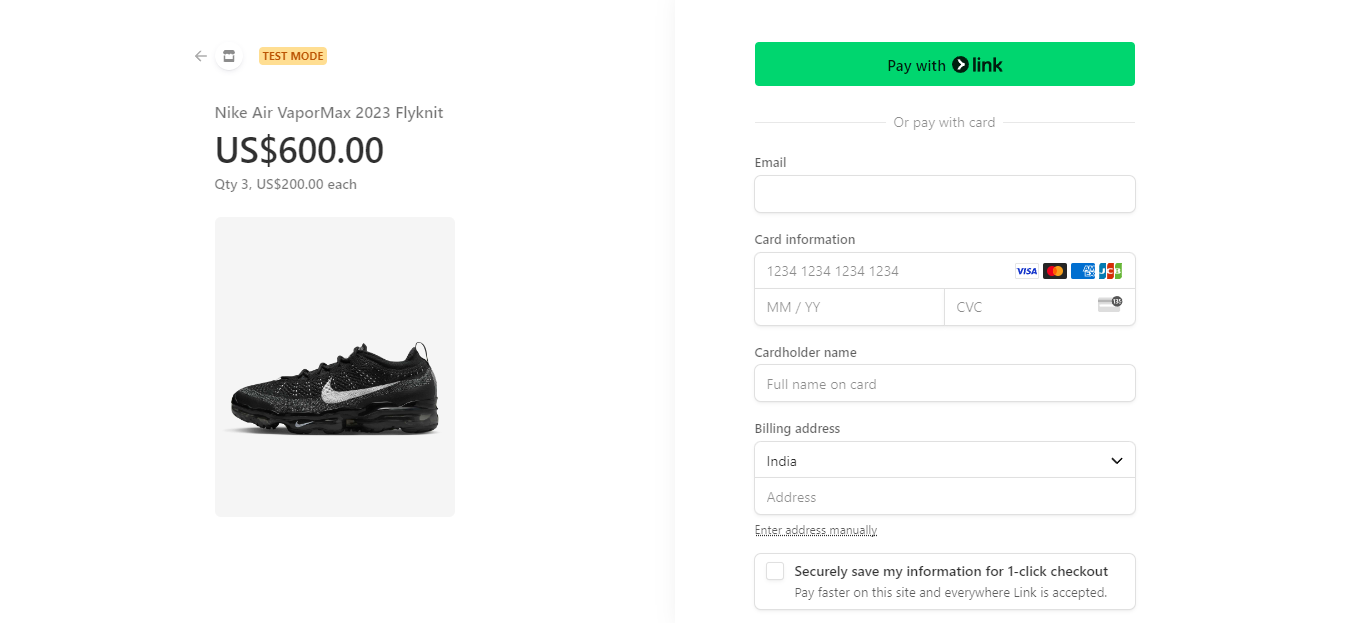This screenshot has height=623, width=1345.
Task: Focus the Full name on card field
Action: click(944, 384)
